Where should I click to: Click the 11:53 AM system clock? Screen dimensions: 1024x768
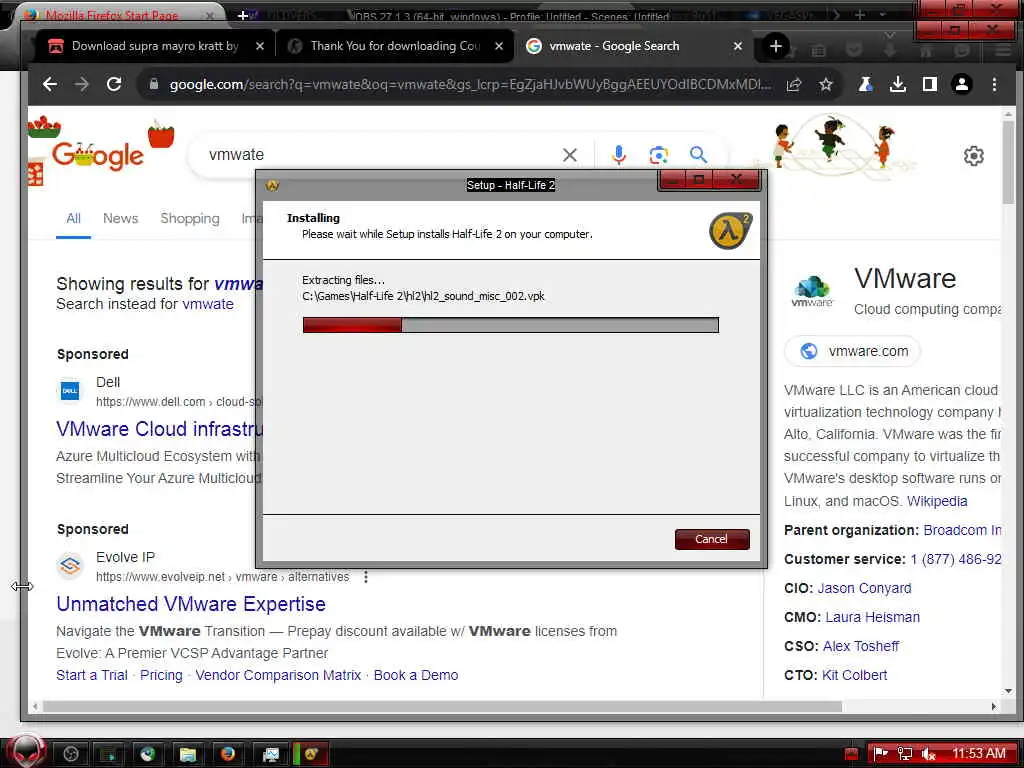[x=978, y=754]
